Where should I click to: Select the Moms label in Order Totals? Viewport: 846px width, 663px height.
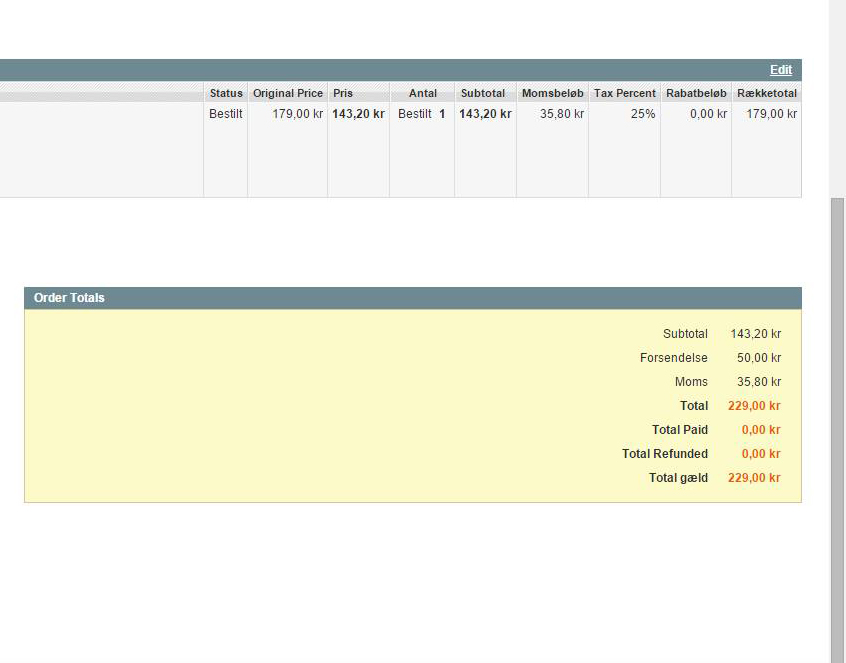691,382
